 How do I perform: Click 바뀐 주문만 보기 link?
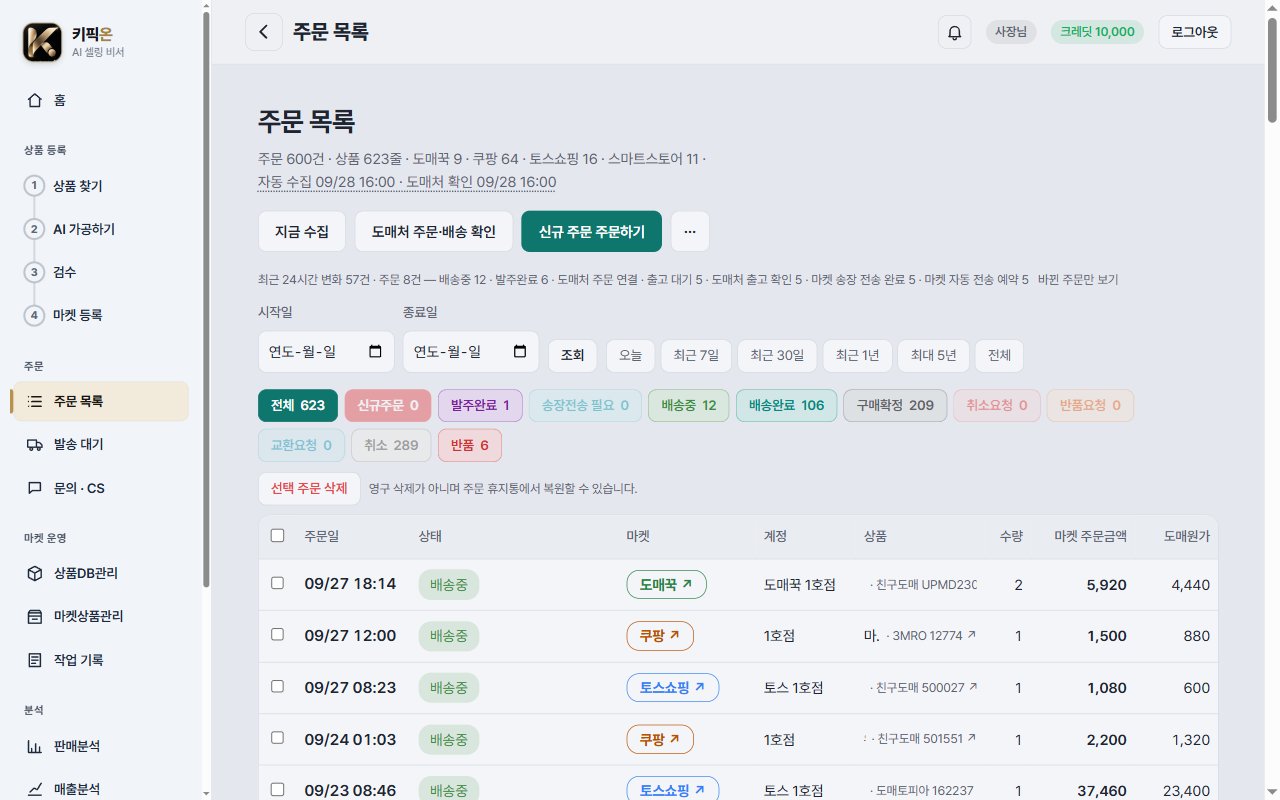pos(1078,280)
